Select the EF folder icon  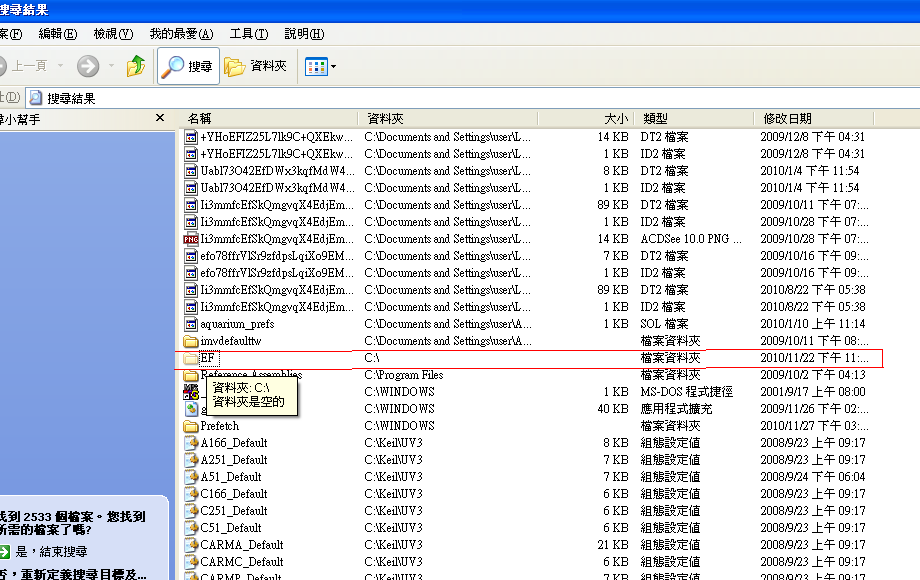190,358
